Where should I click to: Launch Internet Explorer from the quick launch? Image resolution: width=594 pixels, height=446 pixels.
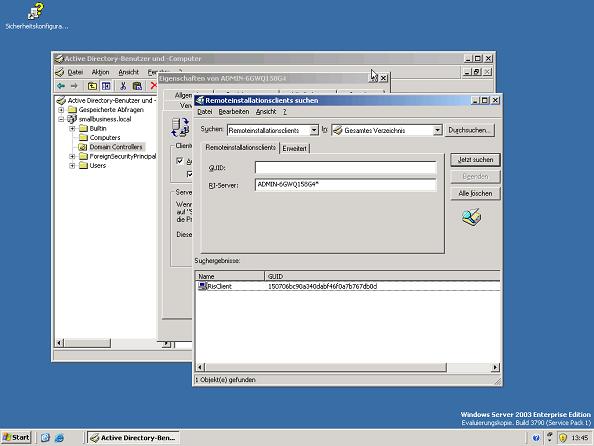tap(59, 438)
